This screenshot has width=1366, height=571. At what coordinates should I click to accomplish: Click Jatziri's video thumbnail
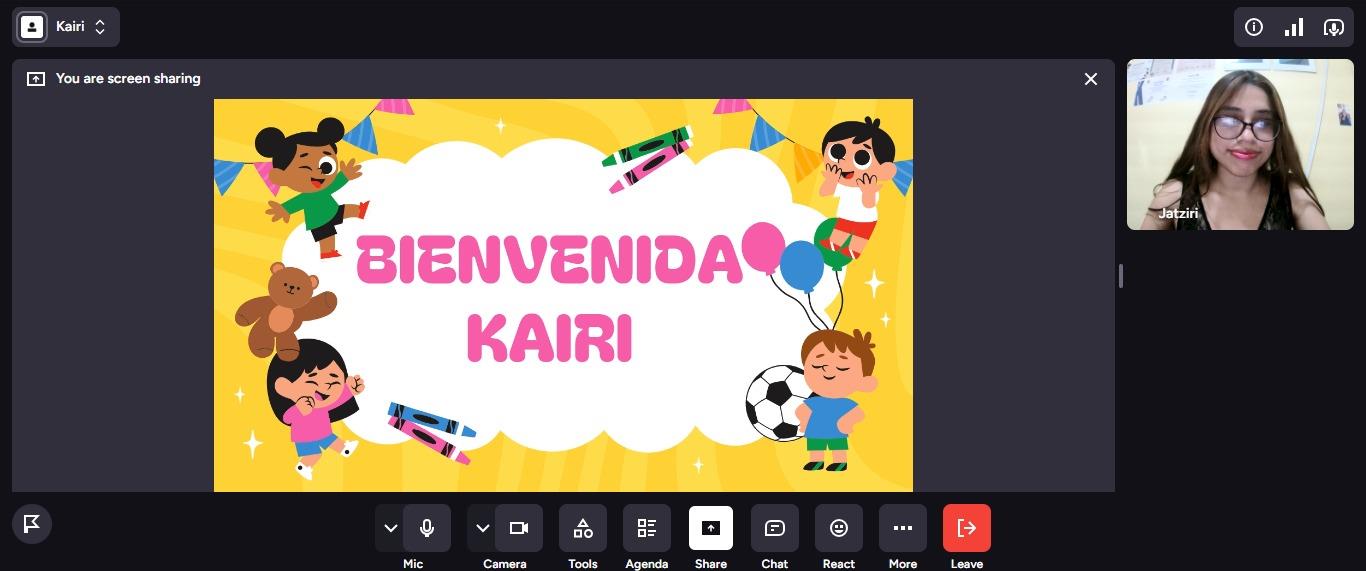click(1240, 144)
